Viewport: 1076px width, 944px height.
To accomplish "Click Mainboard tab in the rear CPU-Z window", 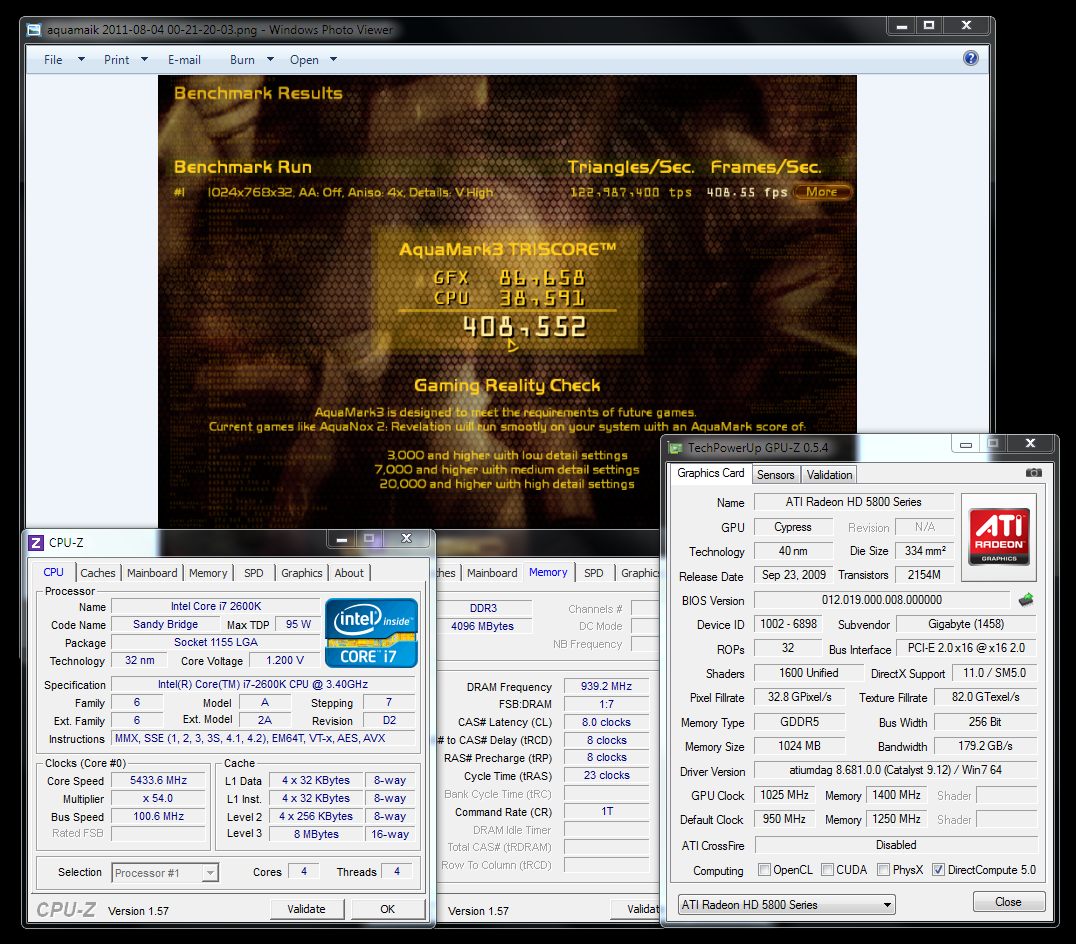I will (x=492, y=573).
